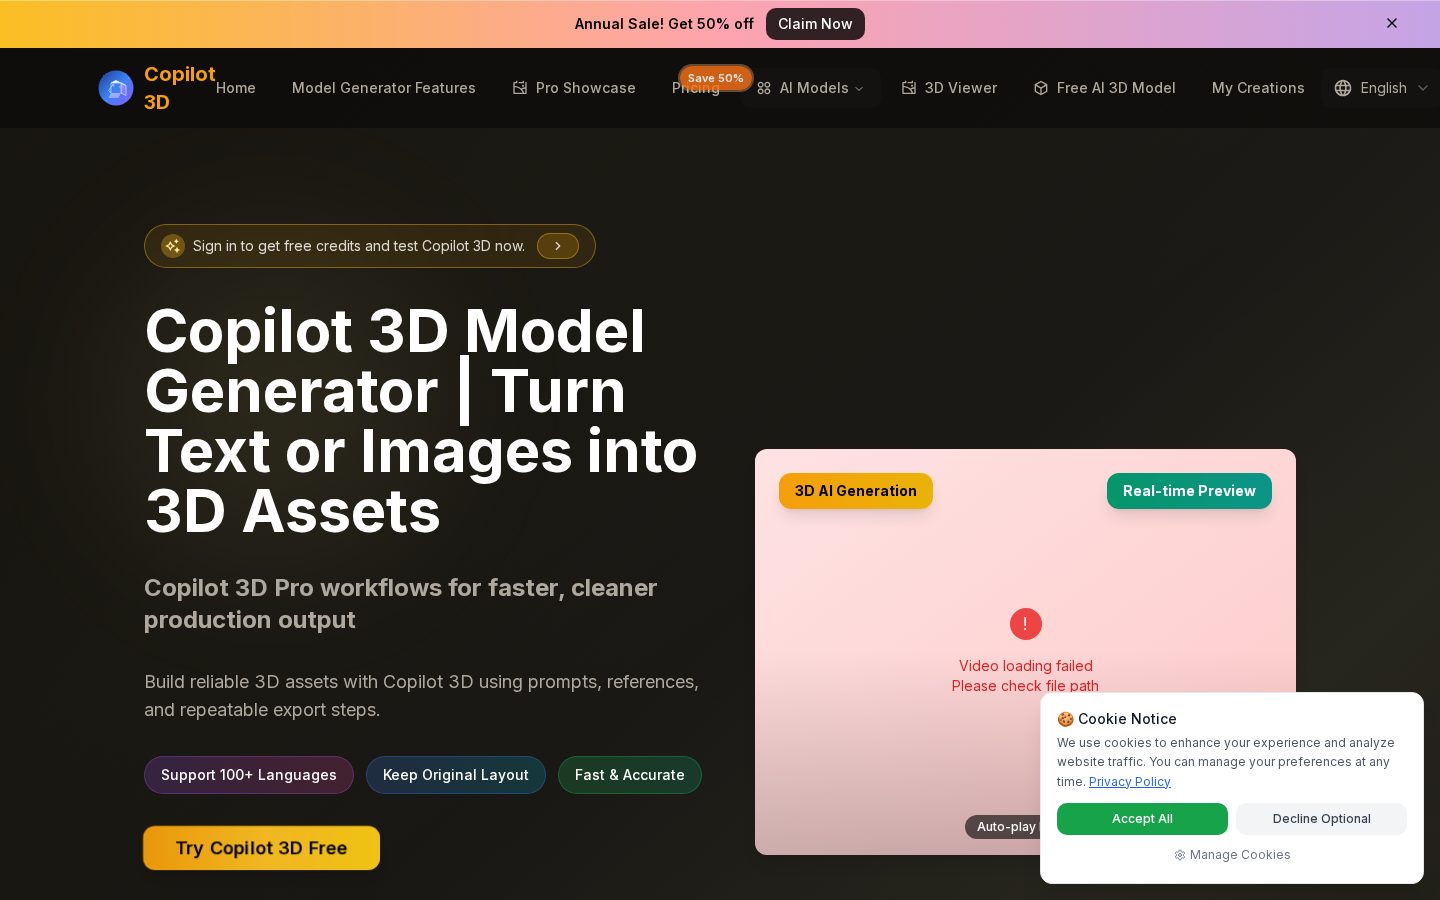Click Try Copilot 3D Free button
Image resolution: width=1440 pixels, height=900 pixels.
(262, 848)
